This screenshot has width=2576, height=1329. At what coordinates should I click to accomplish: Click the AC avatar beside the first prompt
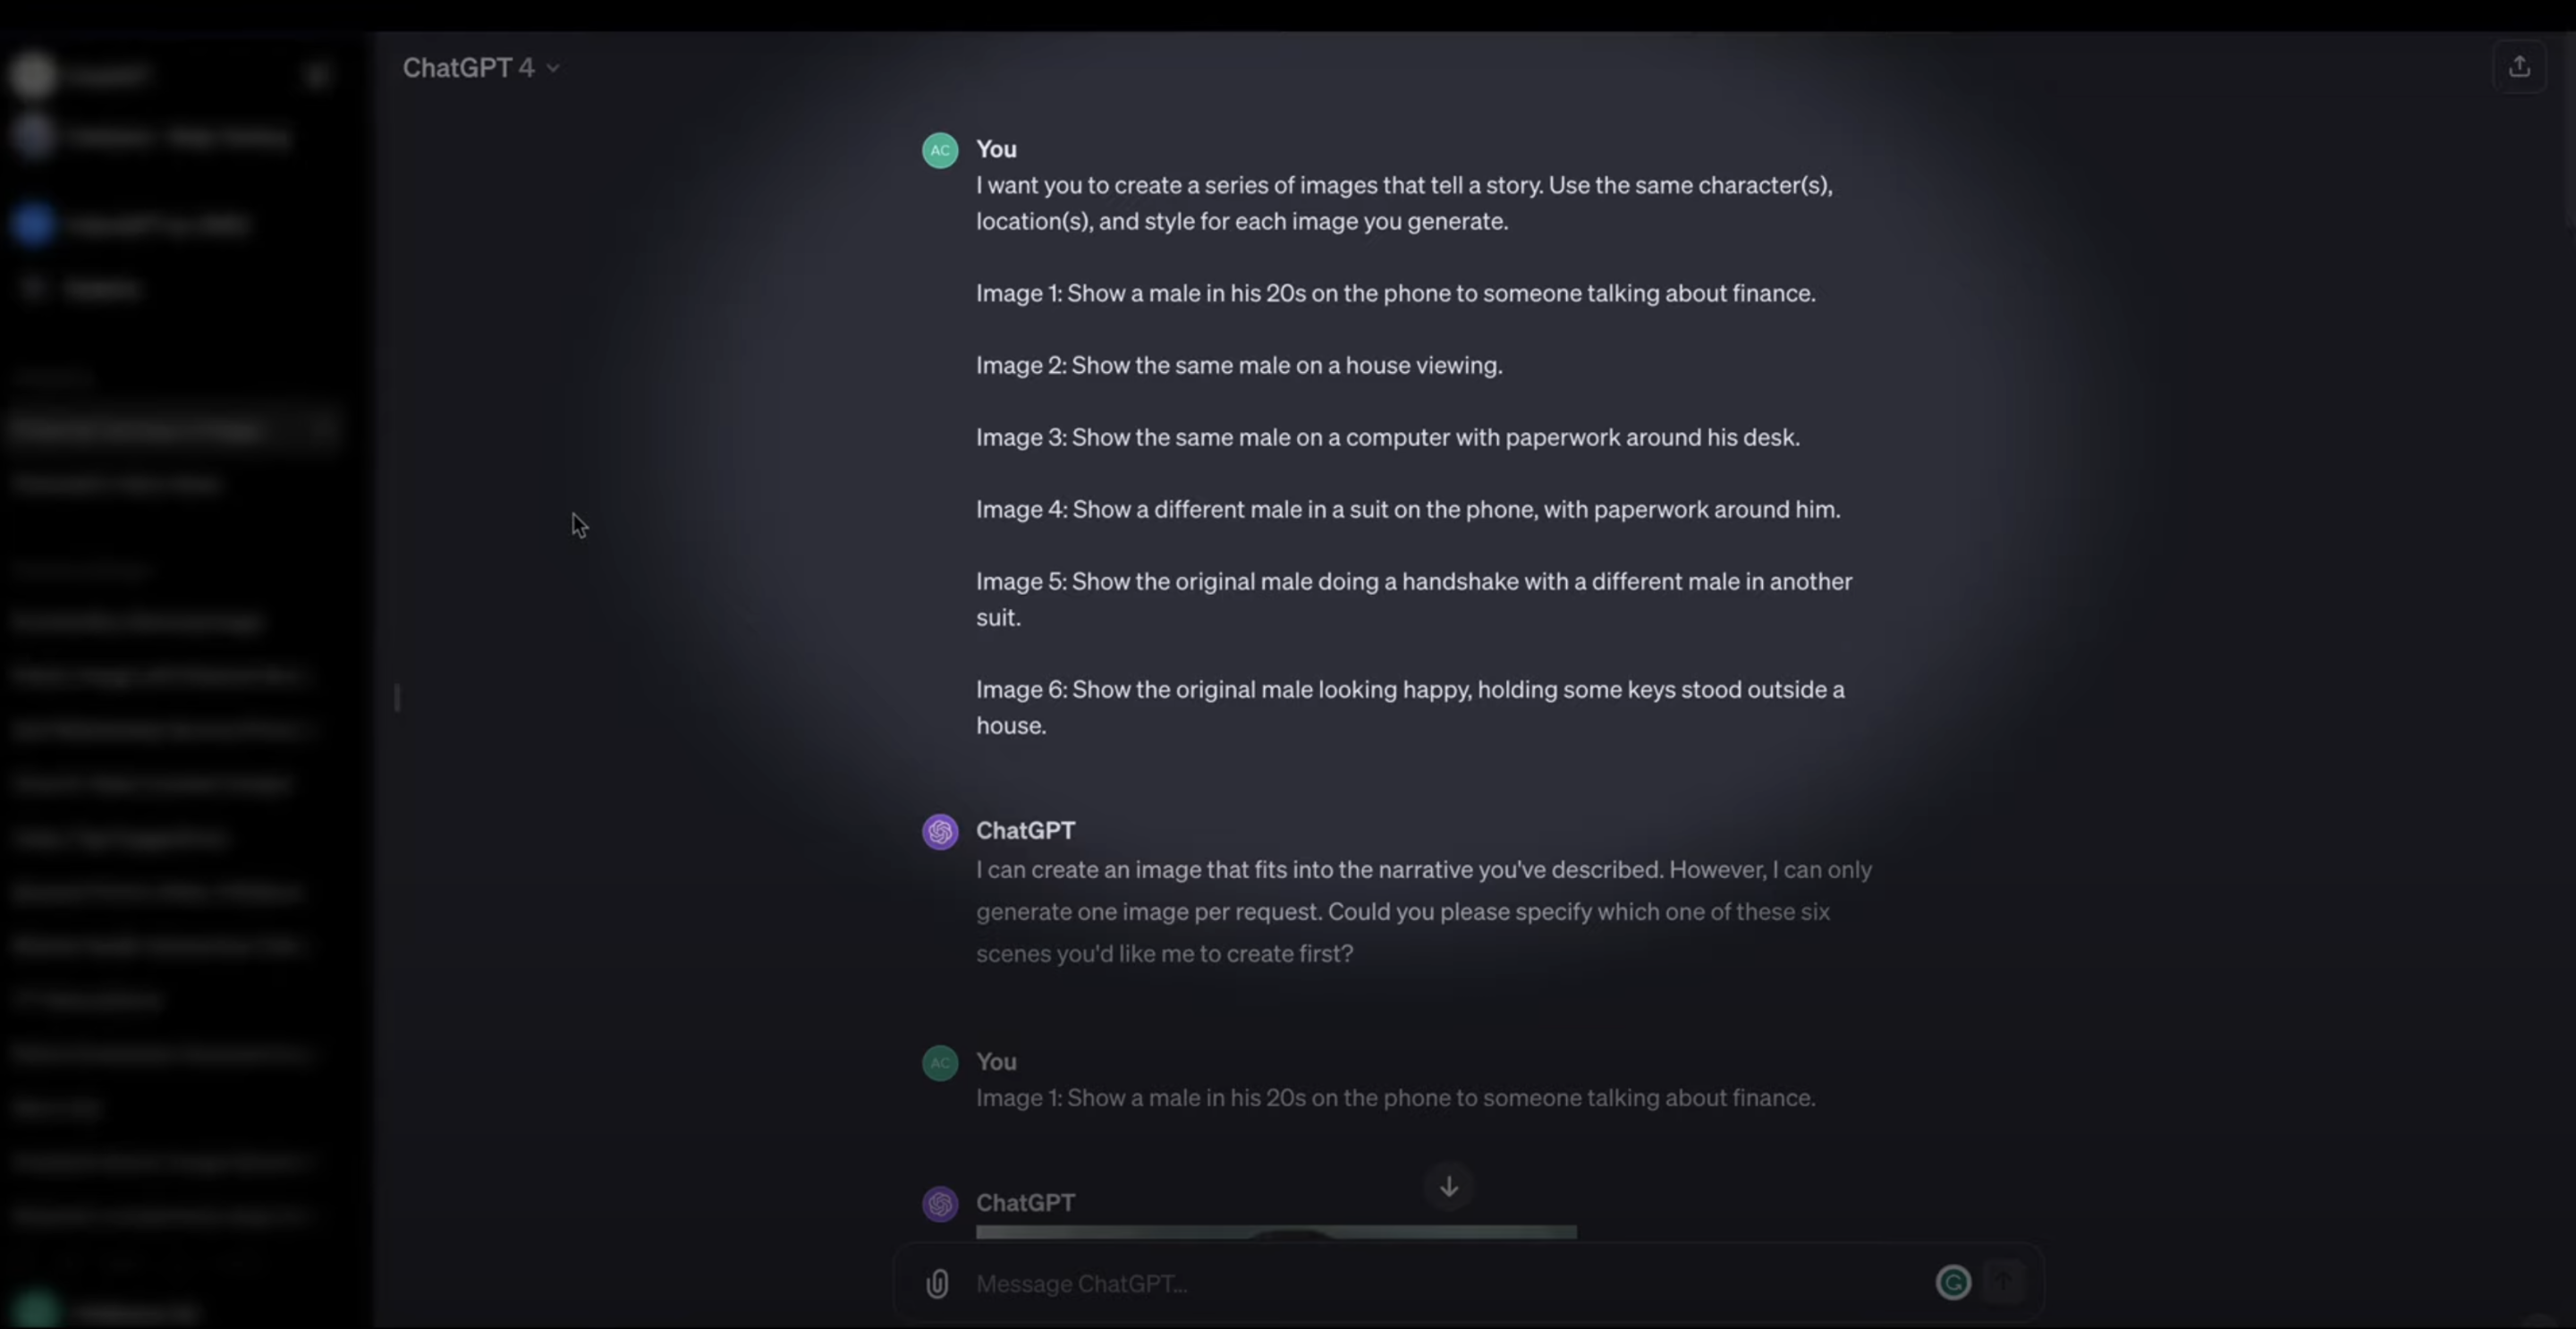coord(940,150)
